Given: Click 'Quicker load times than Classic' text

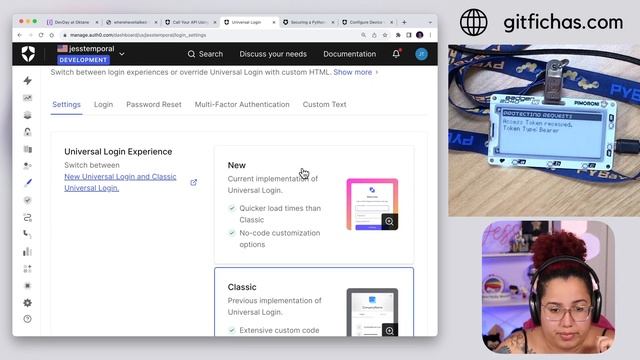Looking at the screenshot, I should click(280, 214).
